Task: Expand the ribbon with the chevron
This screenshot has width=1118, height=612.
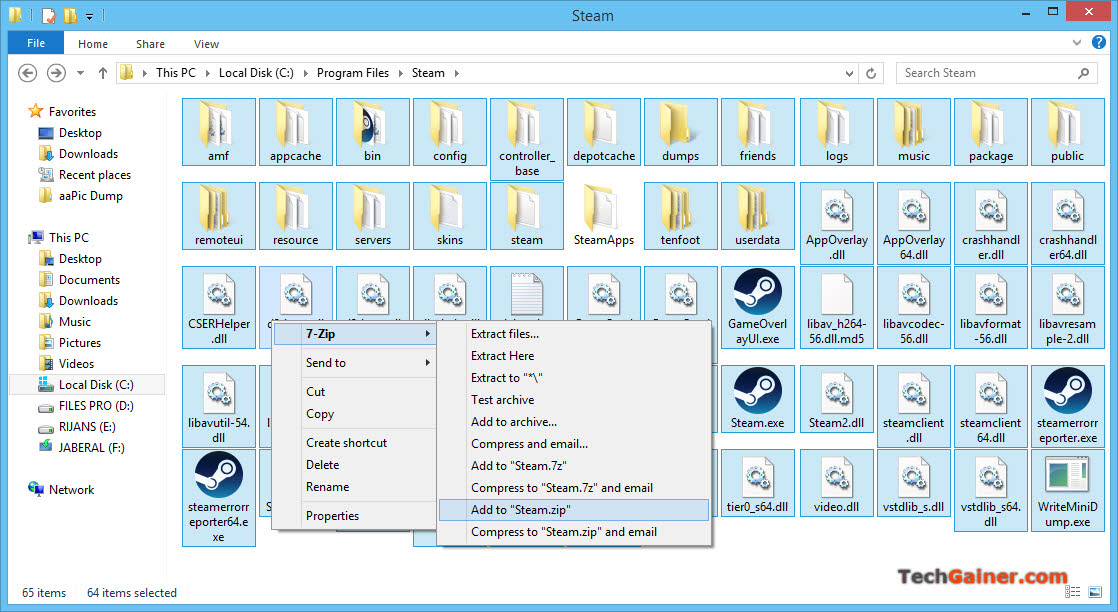Action: [x=1077, y=44]
